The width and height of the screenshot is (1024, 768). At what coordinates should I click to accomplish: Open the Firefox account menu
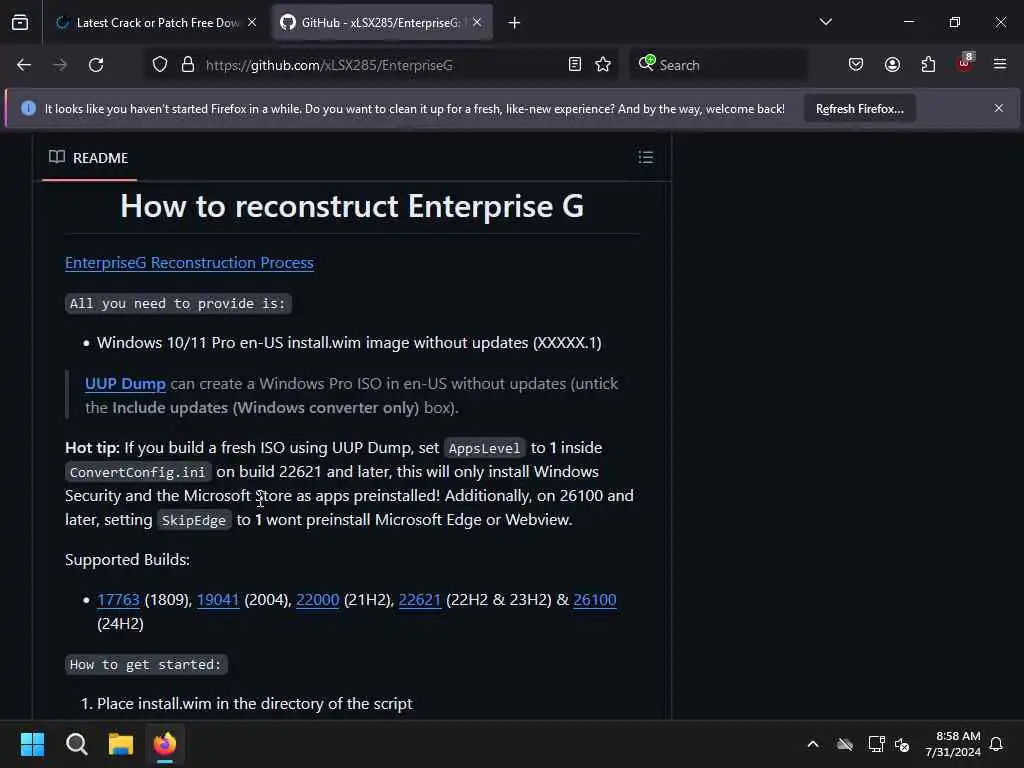click(x=892, y=65)
